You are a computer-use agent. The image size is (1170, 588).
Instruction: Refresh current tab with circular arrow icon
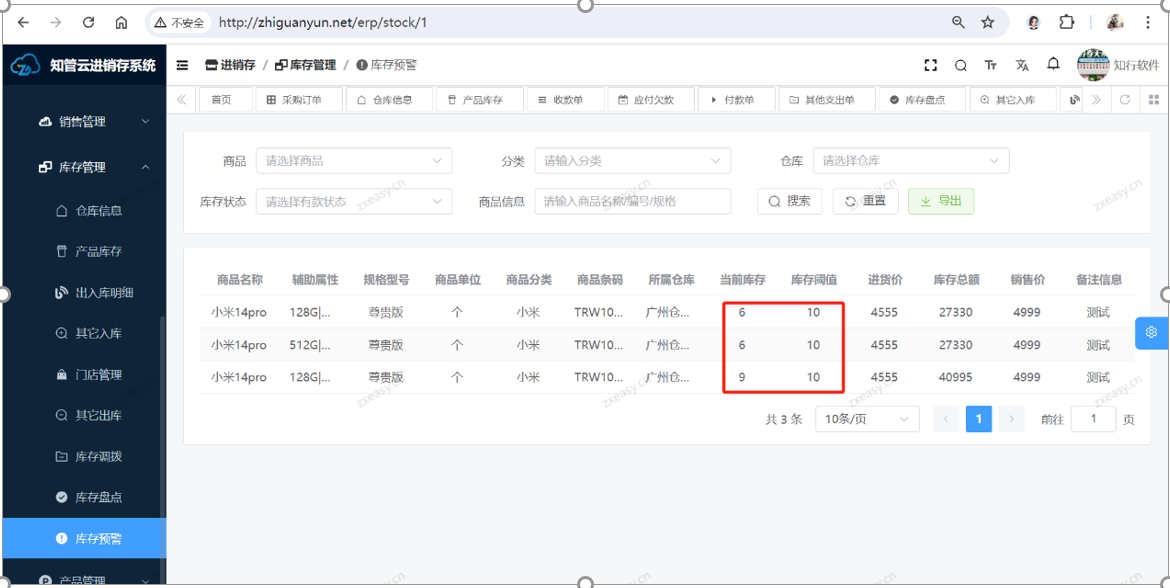point(1124,99)
